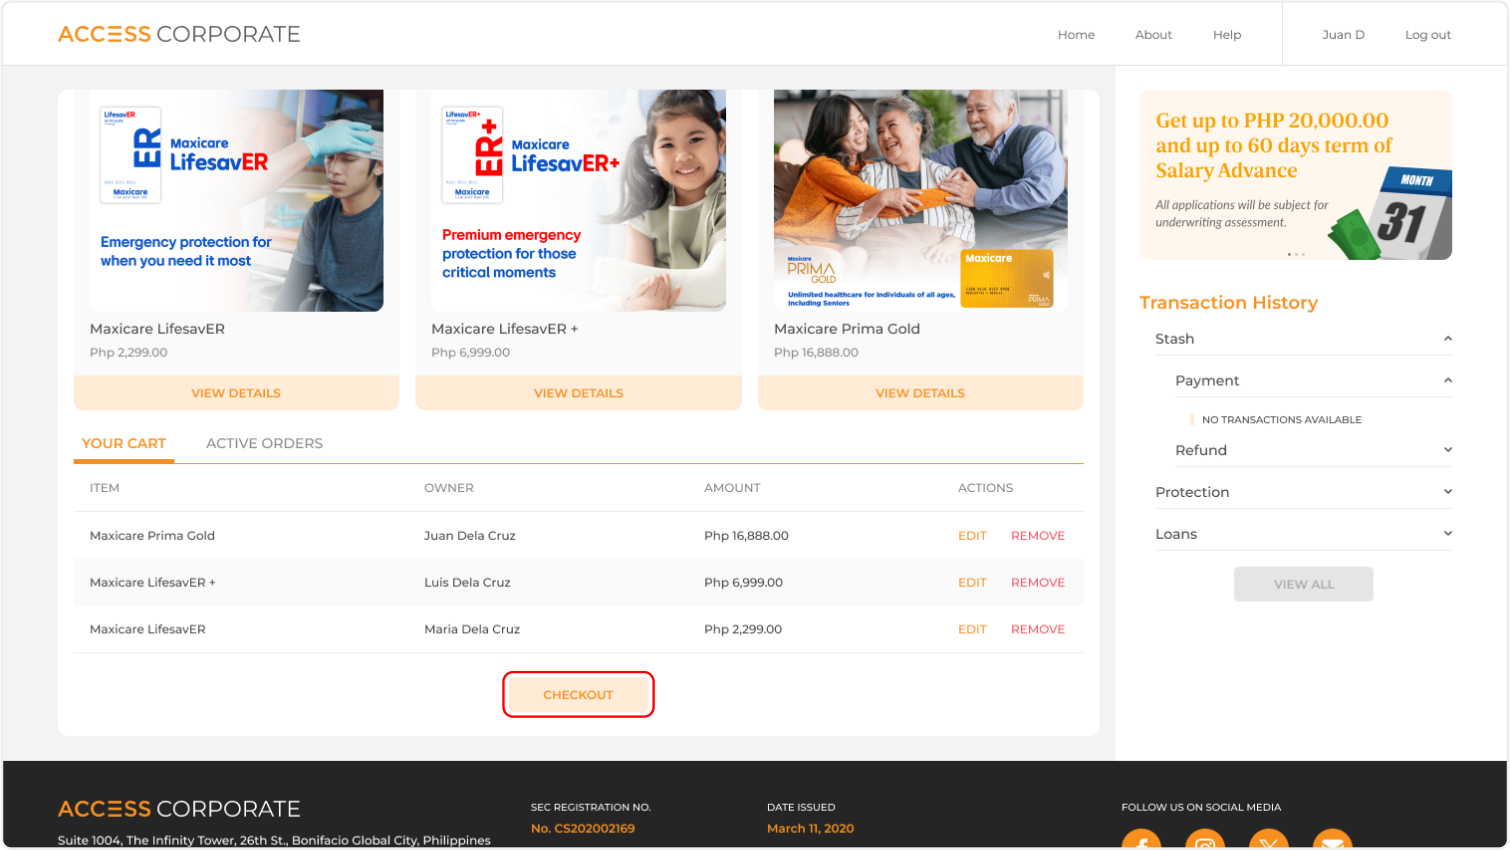Expand the Refund subsection chevron
Image resolution: width=1510 pixels, height=850 pixels.
tap(1447, 450)
